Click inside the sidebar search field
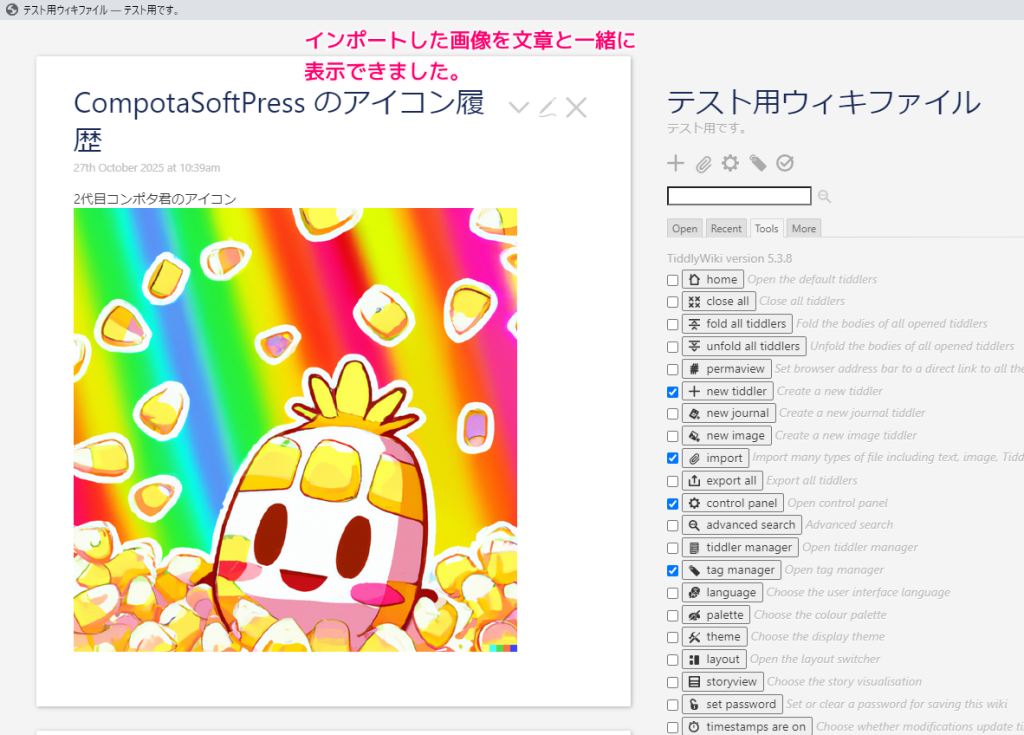 738,195
